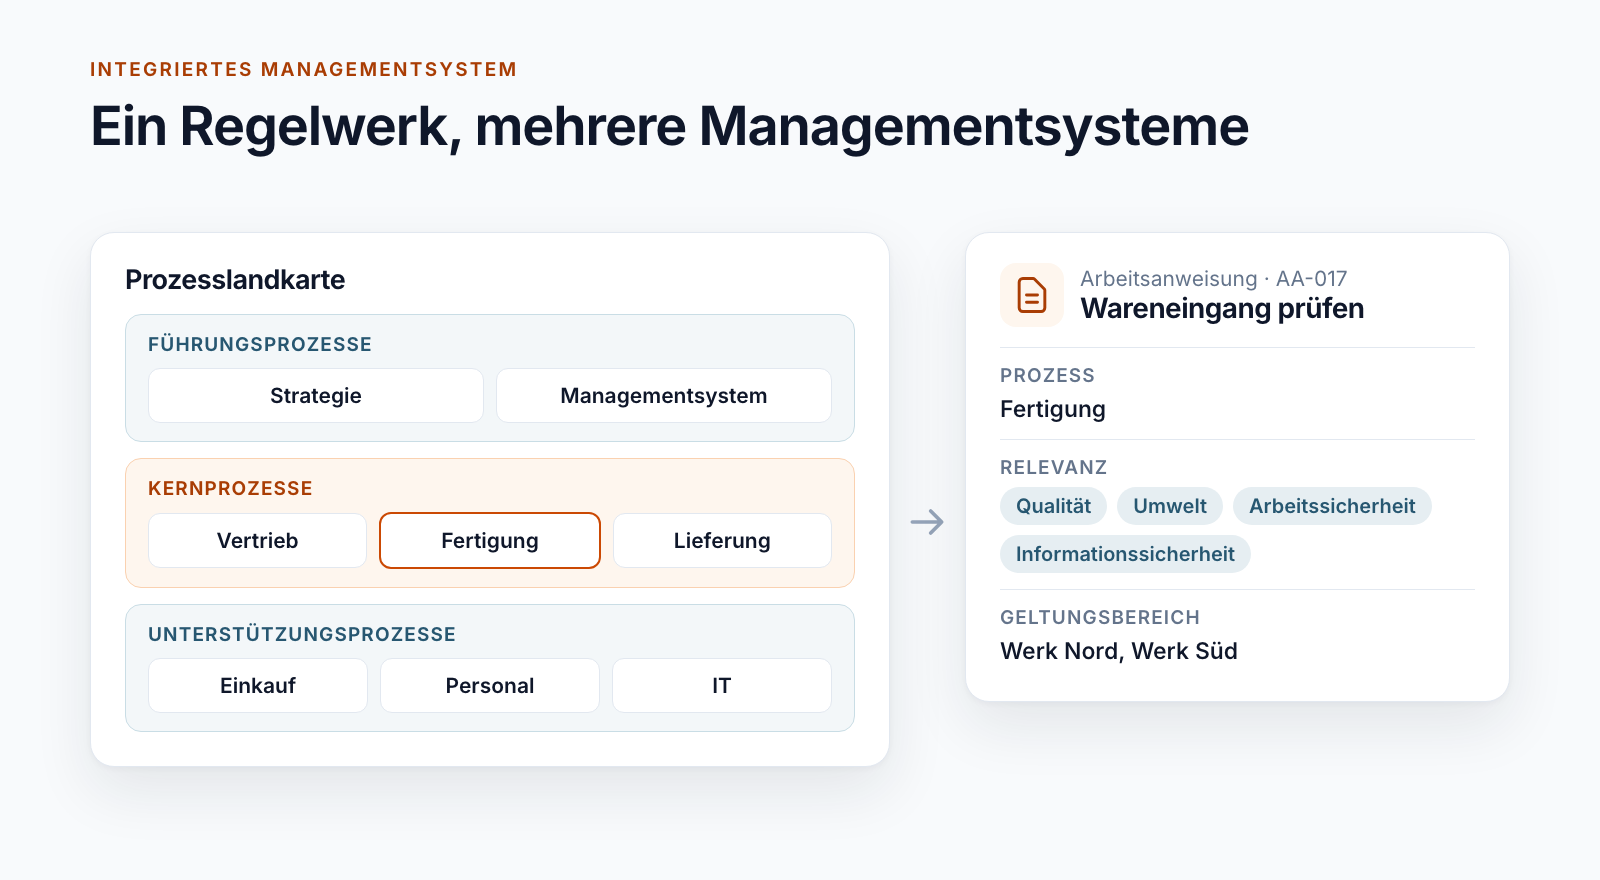The image size is (1600, 880).
Task: Select the Vertrieb core process
Action: click(258, 541)
